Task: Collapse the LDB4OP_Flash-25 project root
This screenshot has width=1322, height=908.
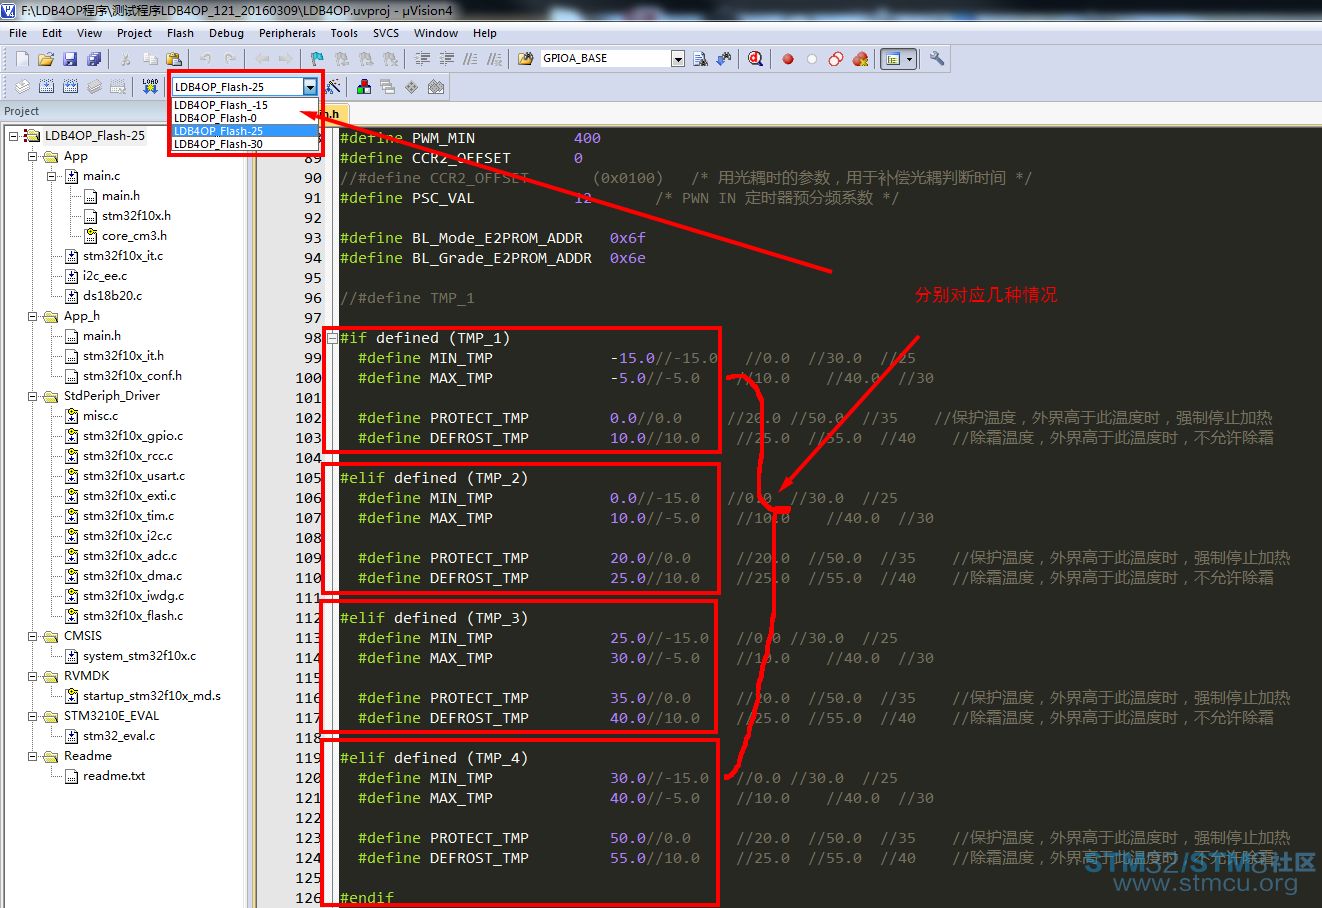Action: [x=14, y=136]
